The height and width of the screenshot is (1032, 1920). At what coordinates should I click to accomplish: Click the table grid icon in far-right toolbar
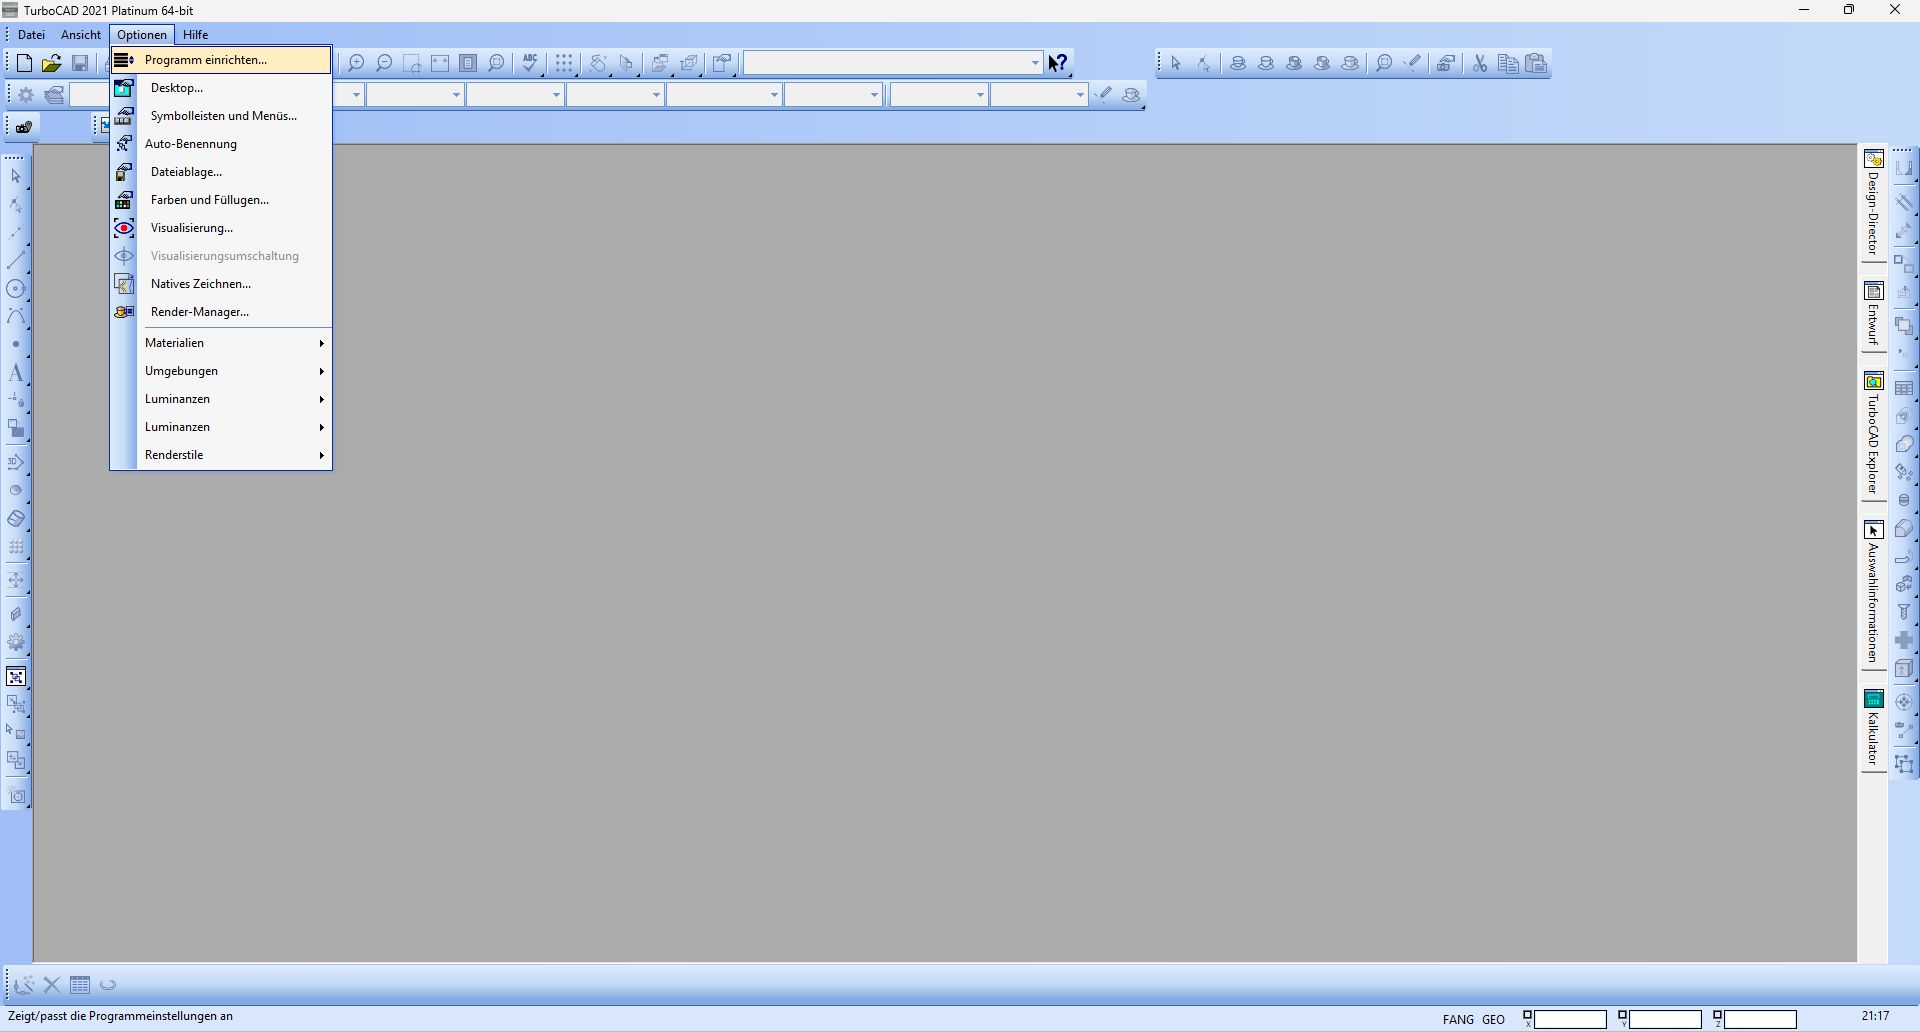[1904, 388]
